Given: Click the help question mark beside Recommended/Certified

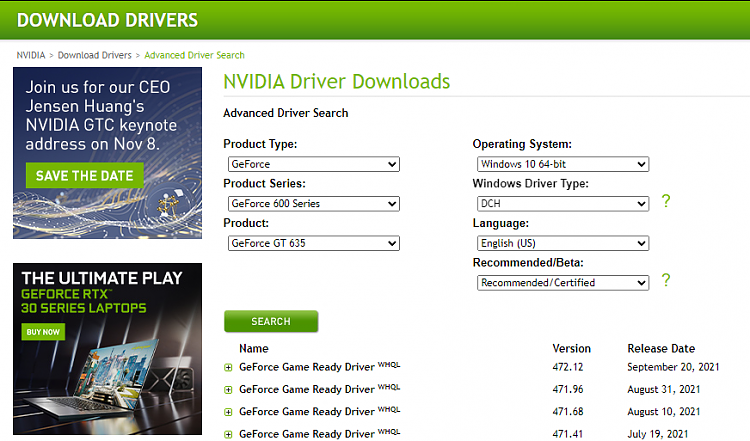Looking at the screenshot, I should coord(666,280).
